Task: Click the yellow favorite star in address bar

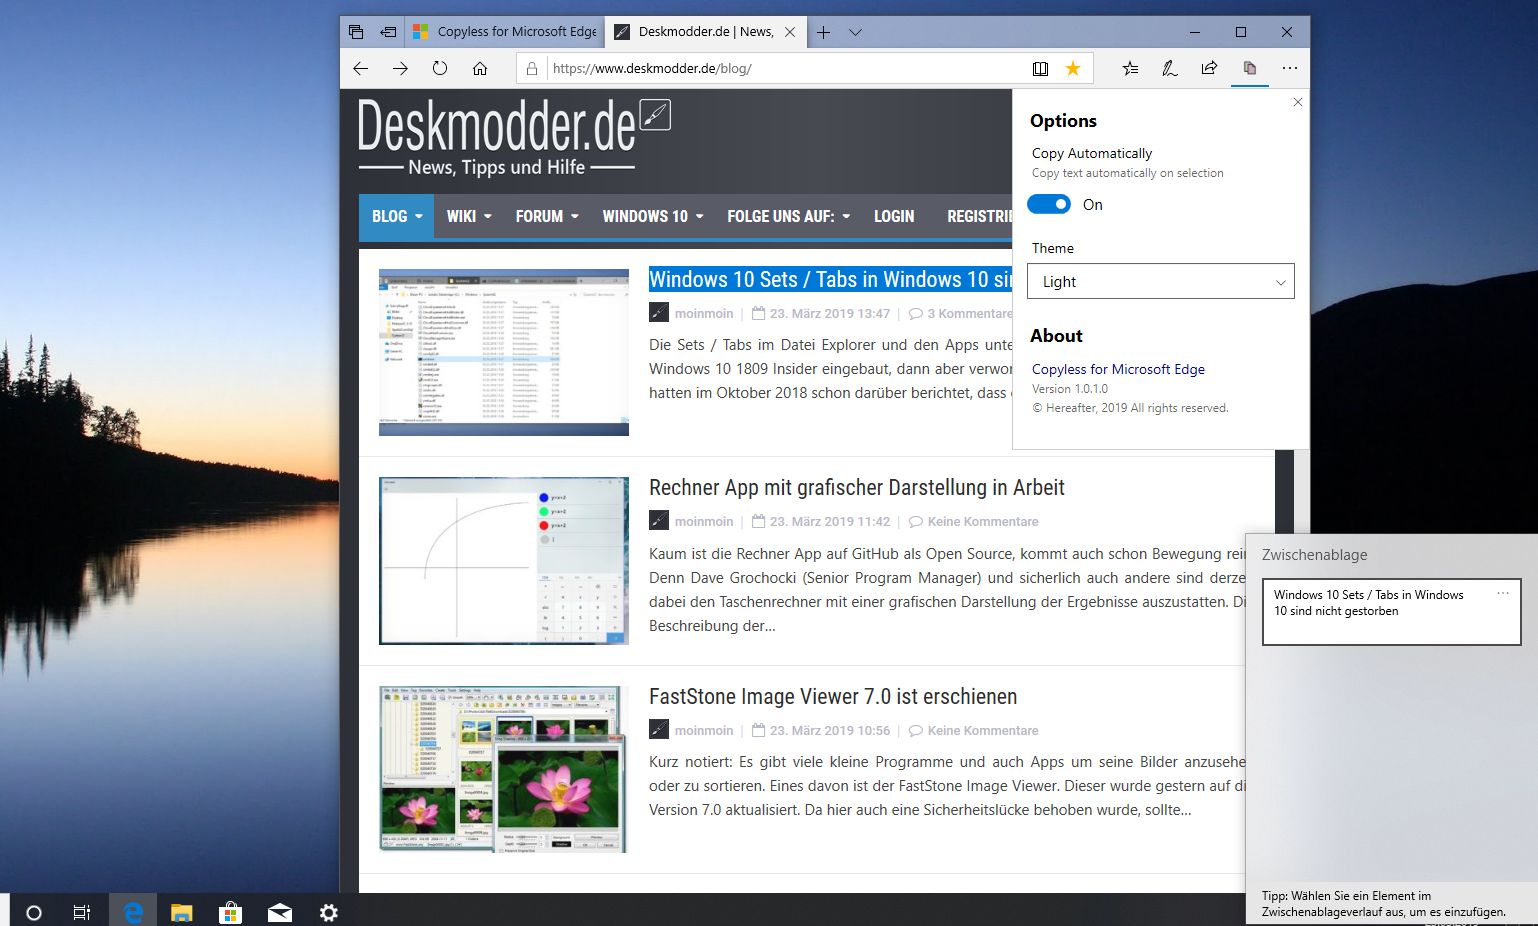Action: (x=1073, y=68)
